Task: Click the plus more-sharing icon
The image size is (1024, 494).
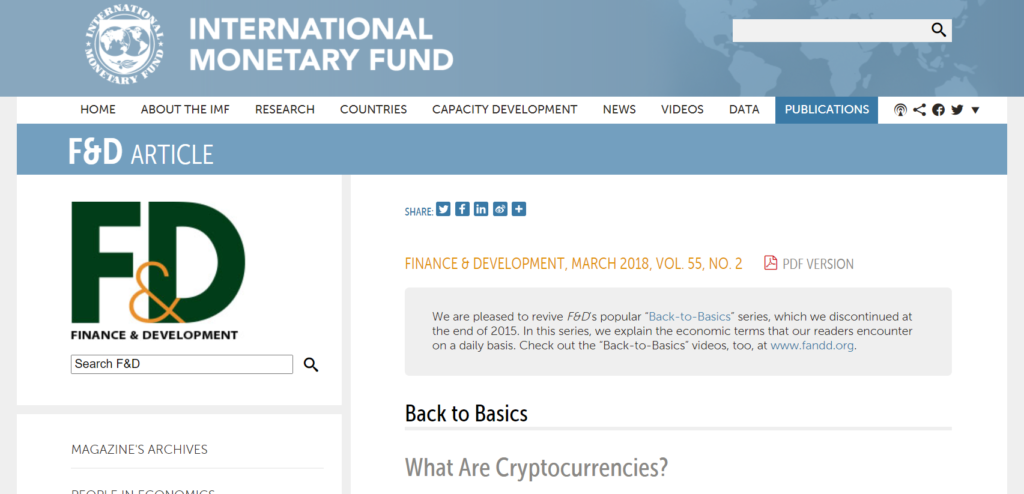Action: point(519,209)
